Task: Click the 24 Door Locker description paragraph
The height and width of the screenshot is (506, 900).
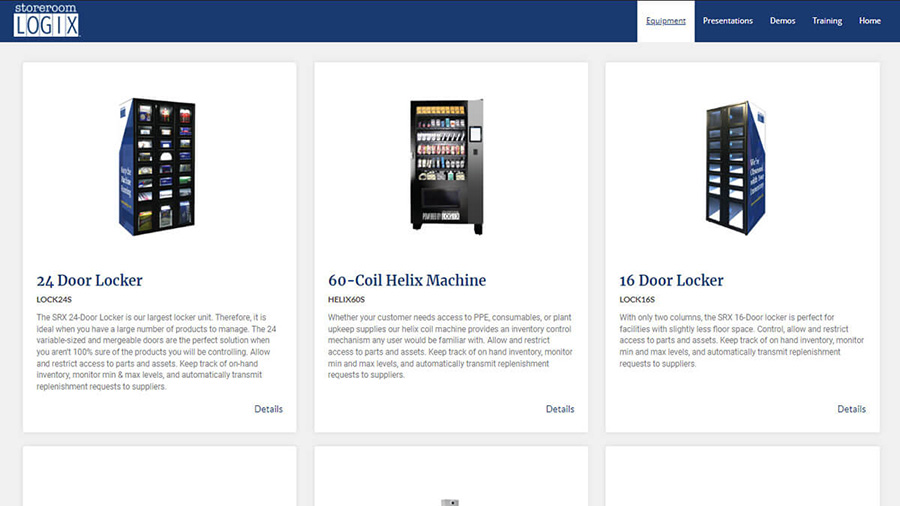Action: [157, 352]
